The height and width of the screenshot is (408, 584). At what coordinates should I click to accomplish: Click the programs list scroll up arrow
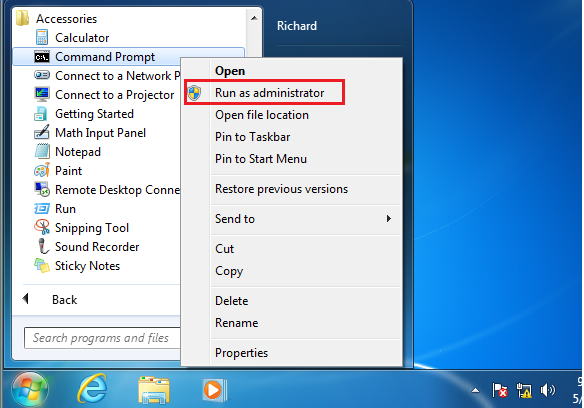254,18
